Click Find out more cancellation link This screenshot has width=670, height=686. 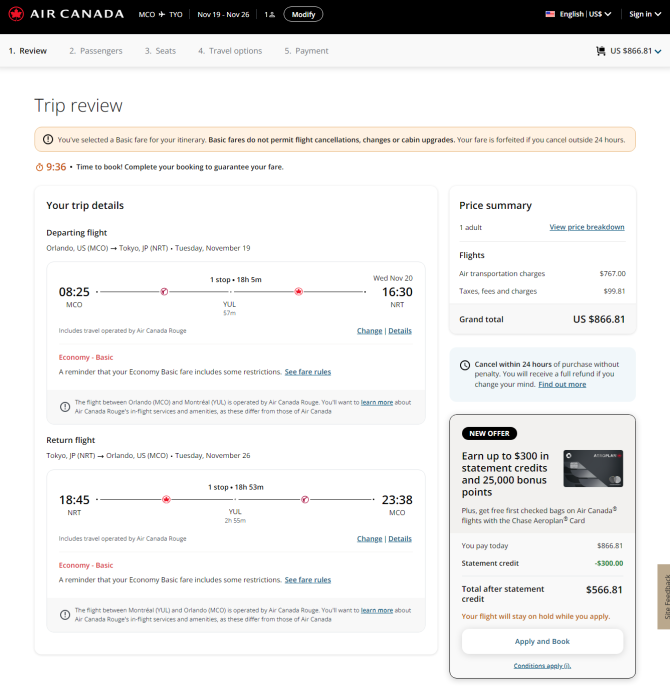click(562, 384)
